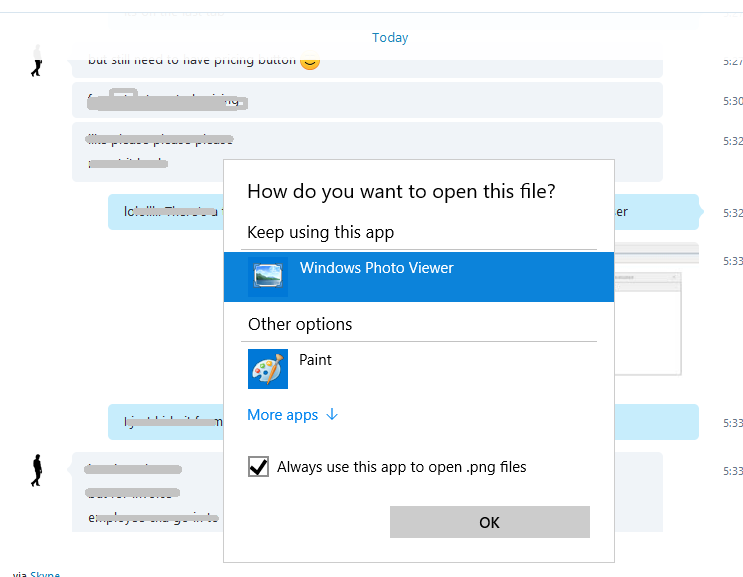Click the upper contact avatar in Skype chat
The height and width of the screenshot is (577, 743).
[36, 61]
